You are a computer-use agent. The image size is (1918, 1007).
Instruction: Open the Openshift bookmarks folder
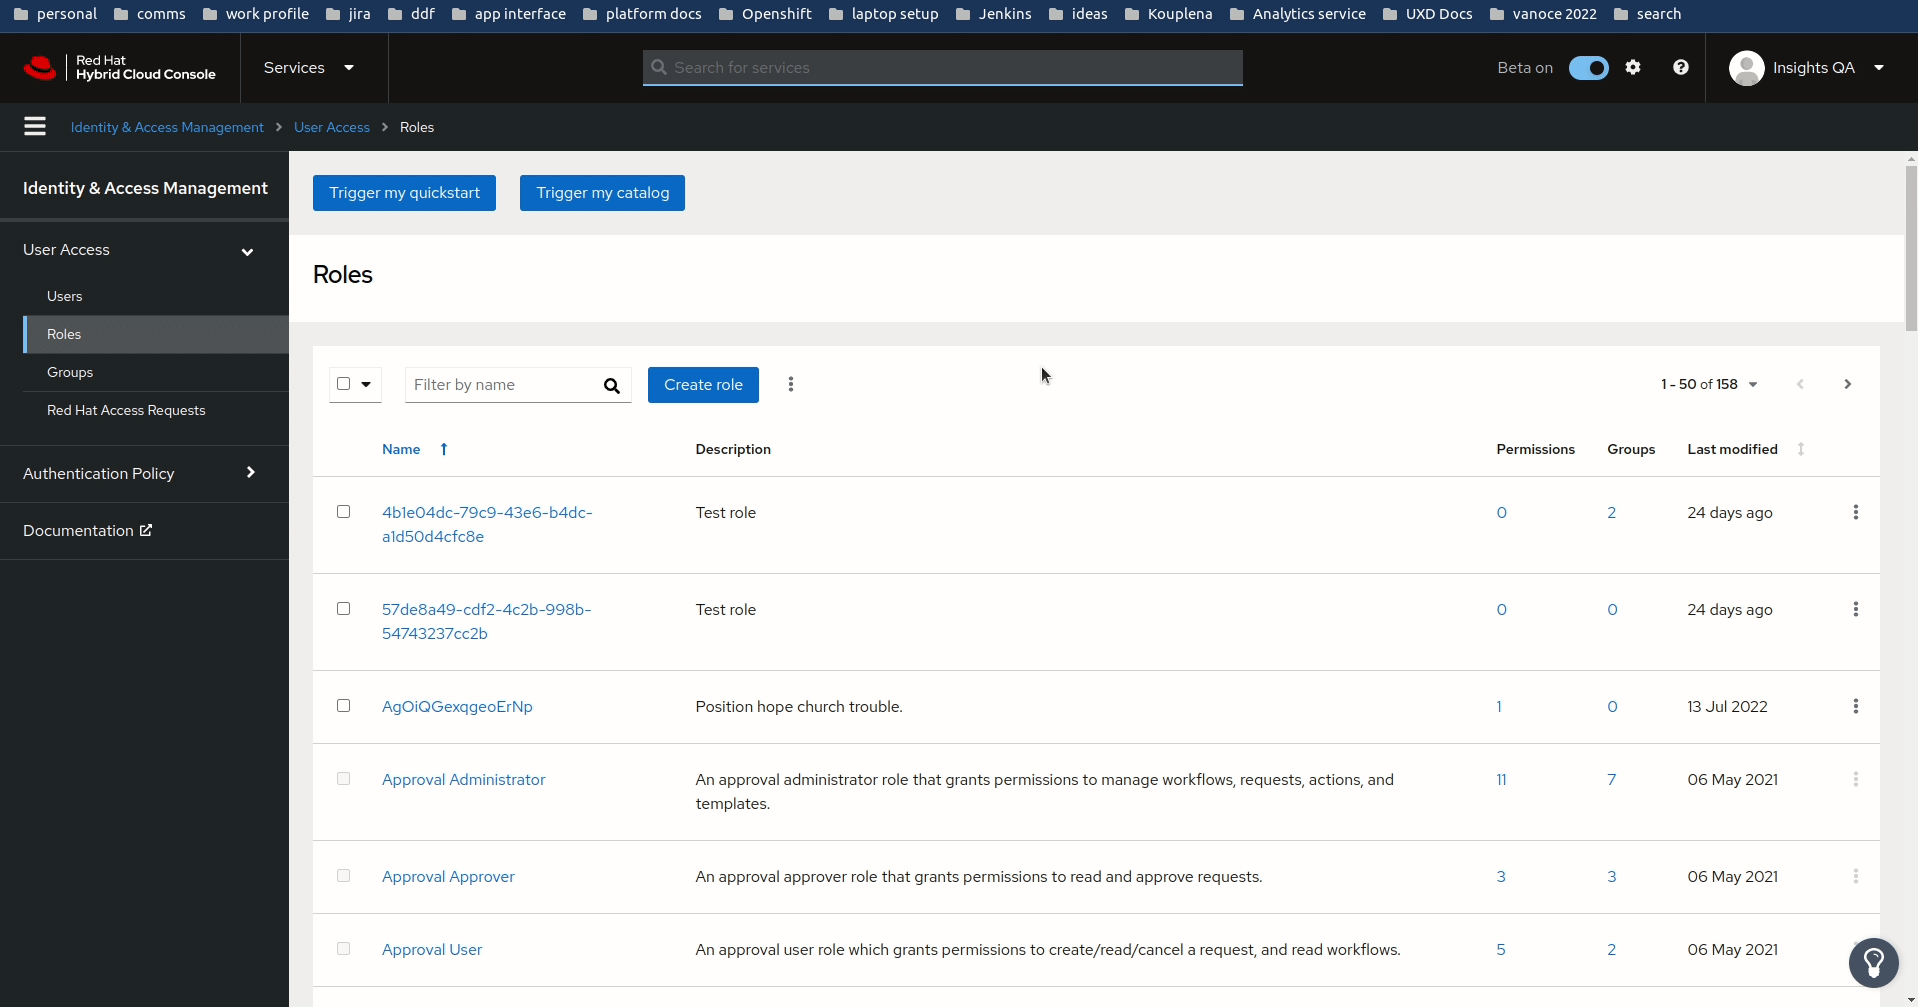[x=765, y=14]
